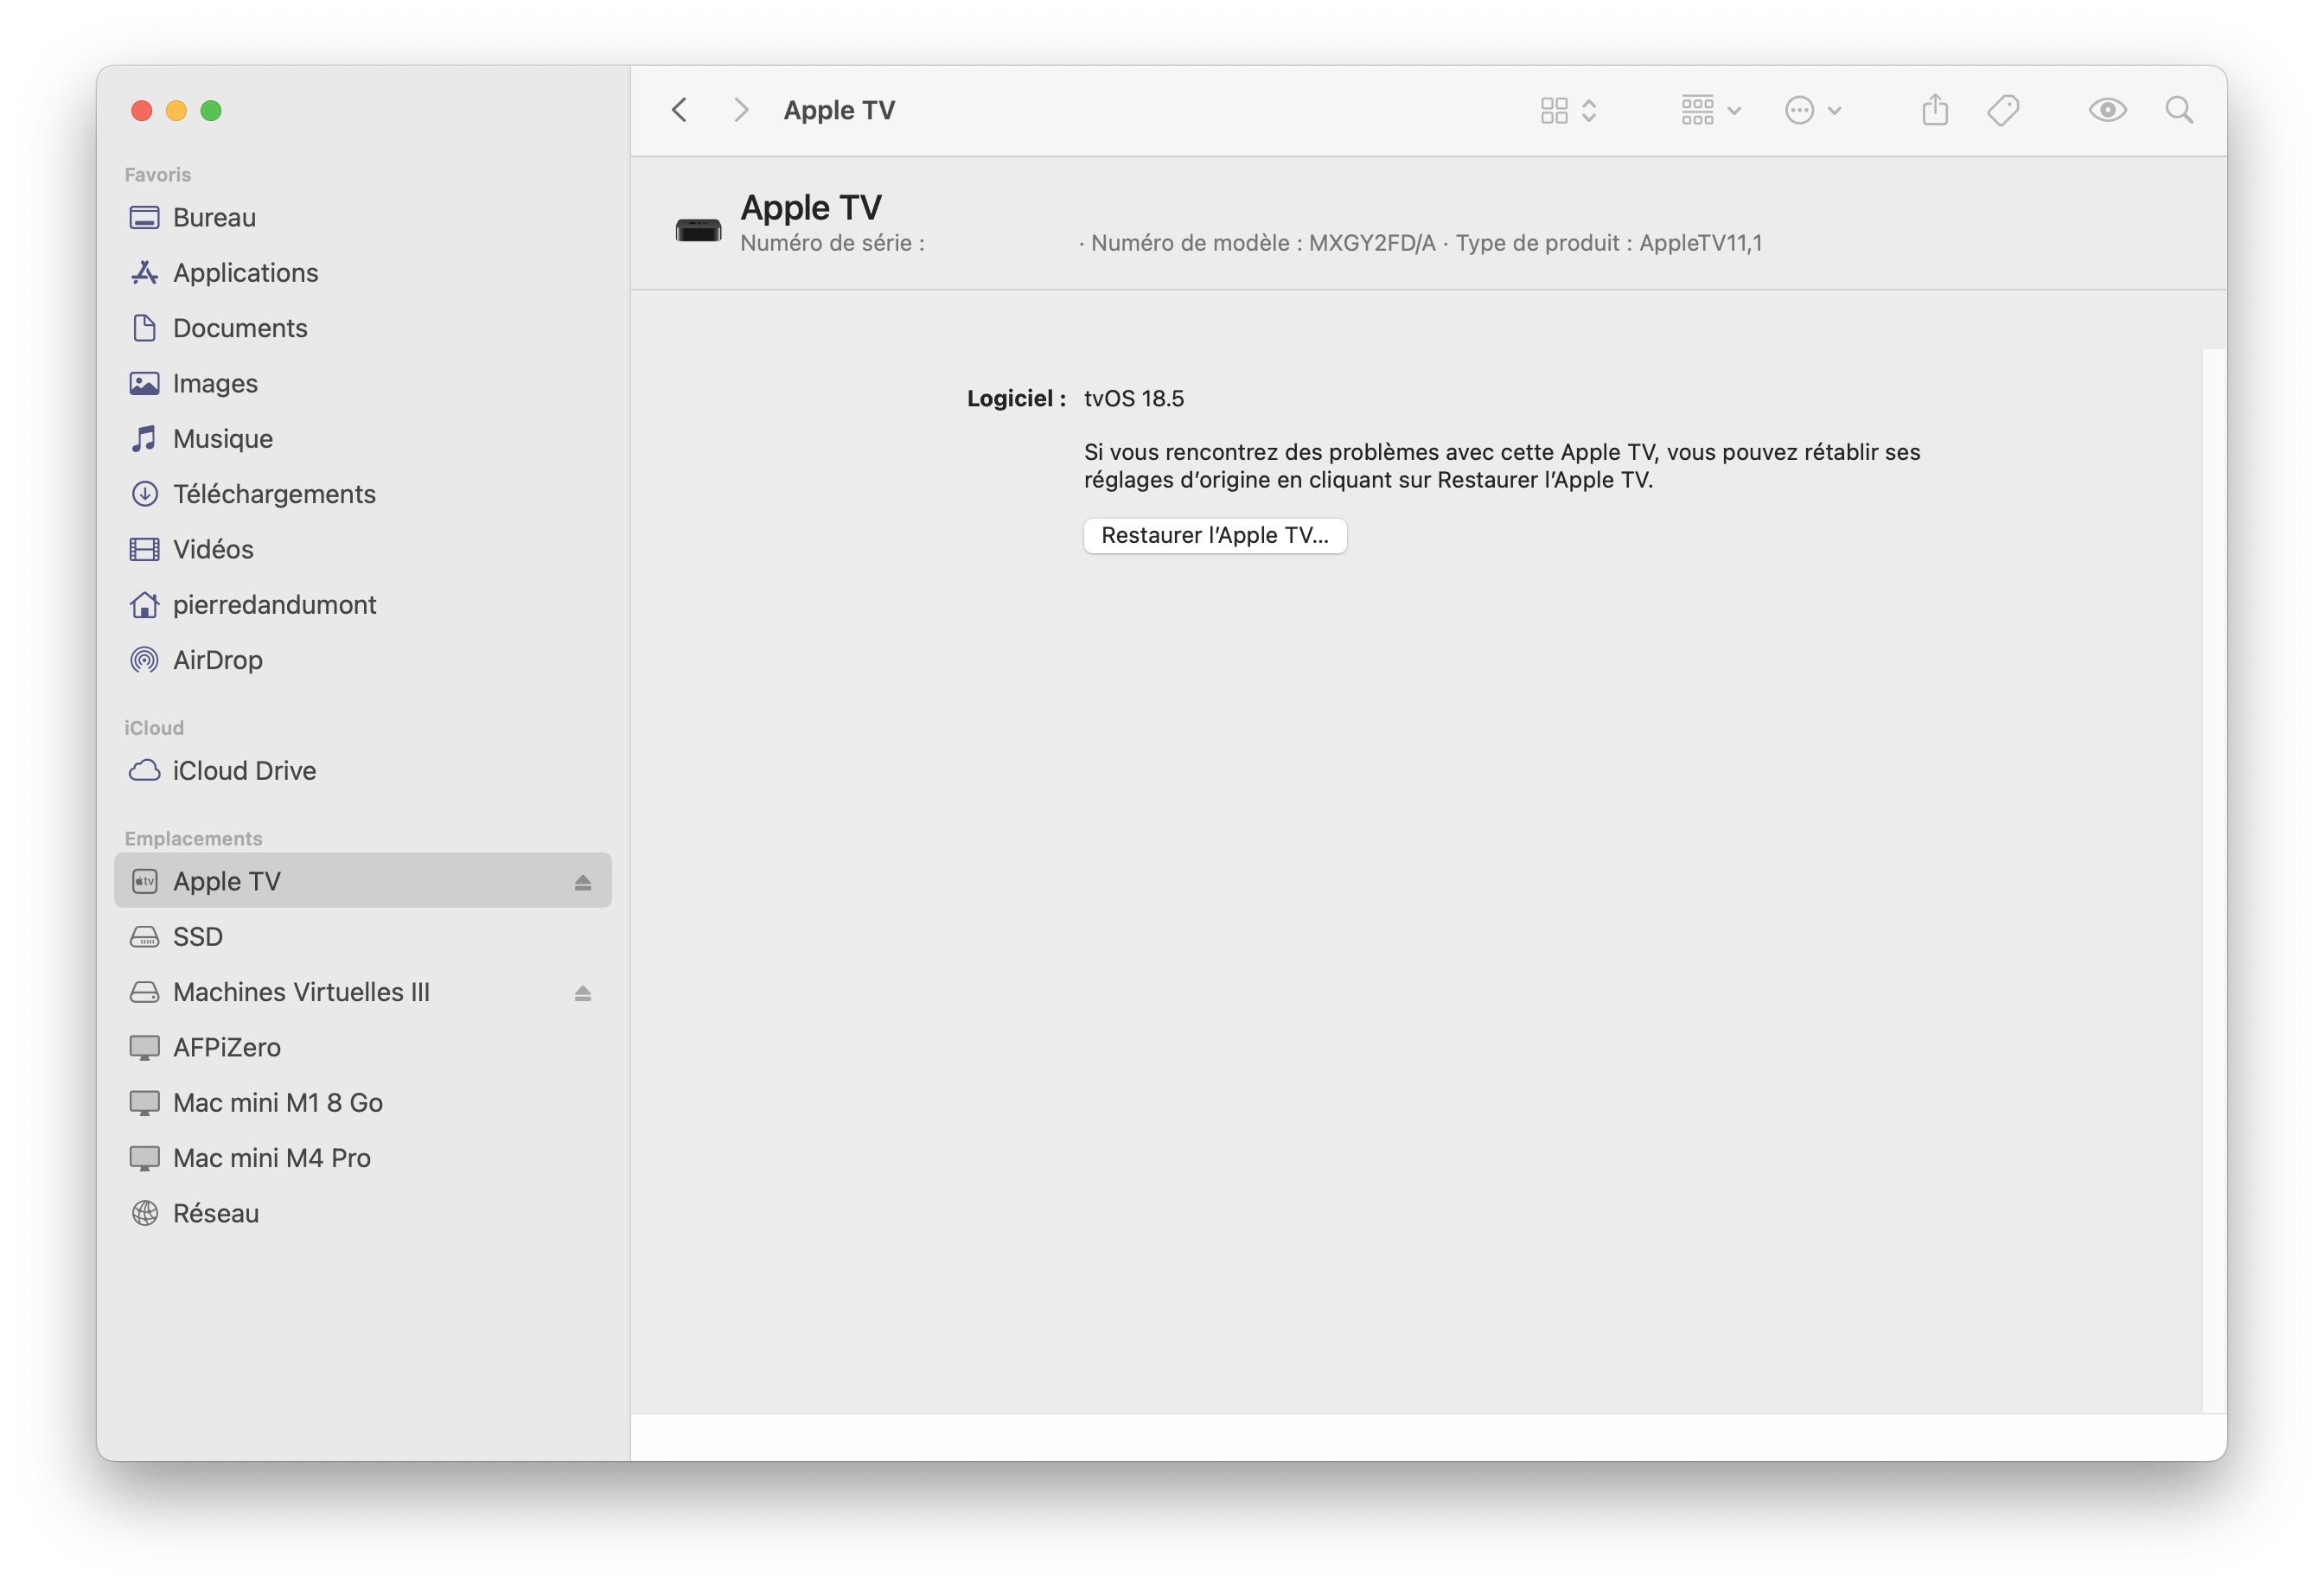Open Applications in the sidebar

pos(363,272)
